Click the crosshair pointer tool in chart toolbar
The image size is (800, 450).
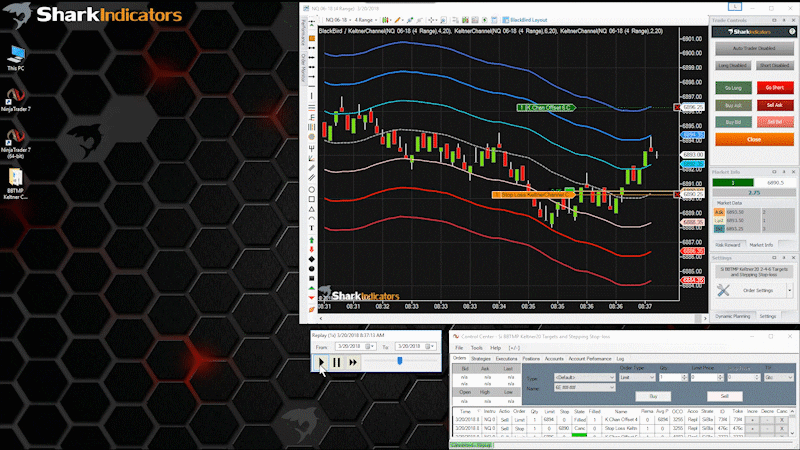click(432, 20)
